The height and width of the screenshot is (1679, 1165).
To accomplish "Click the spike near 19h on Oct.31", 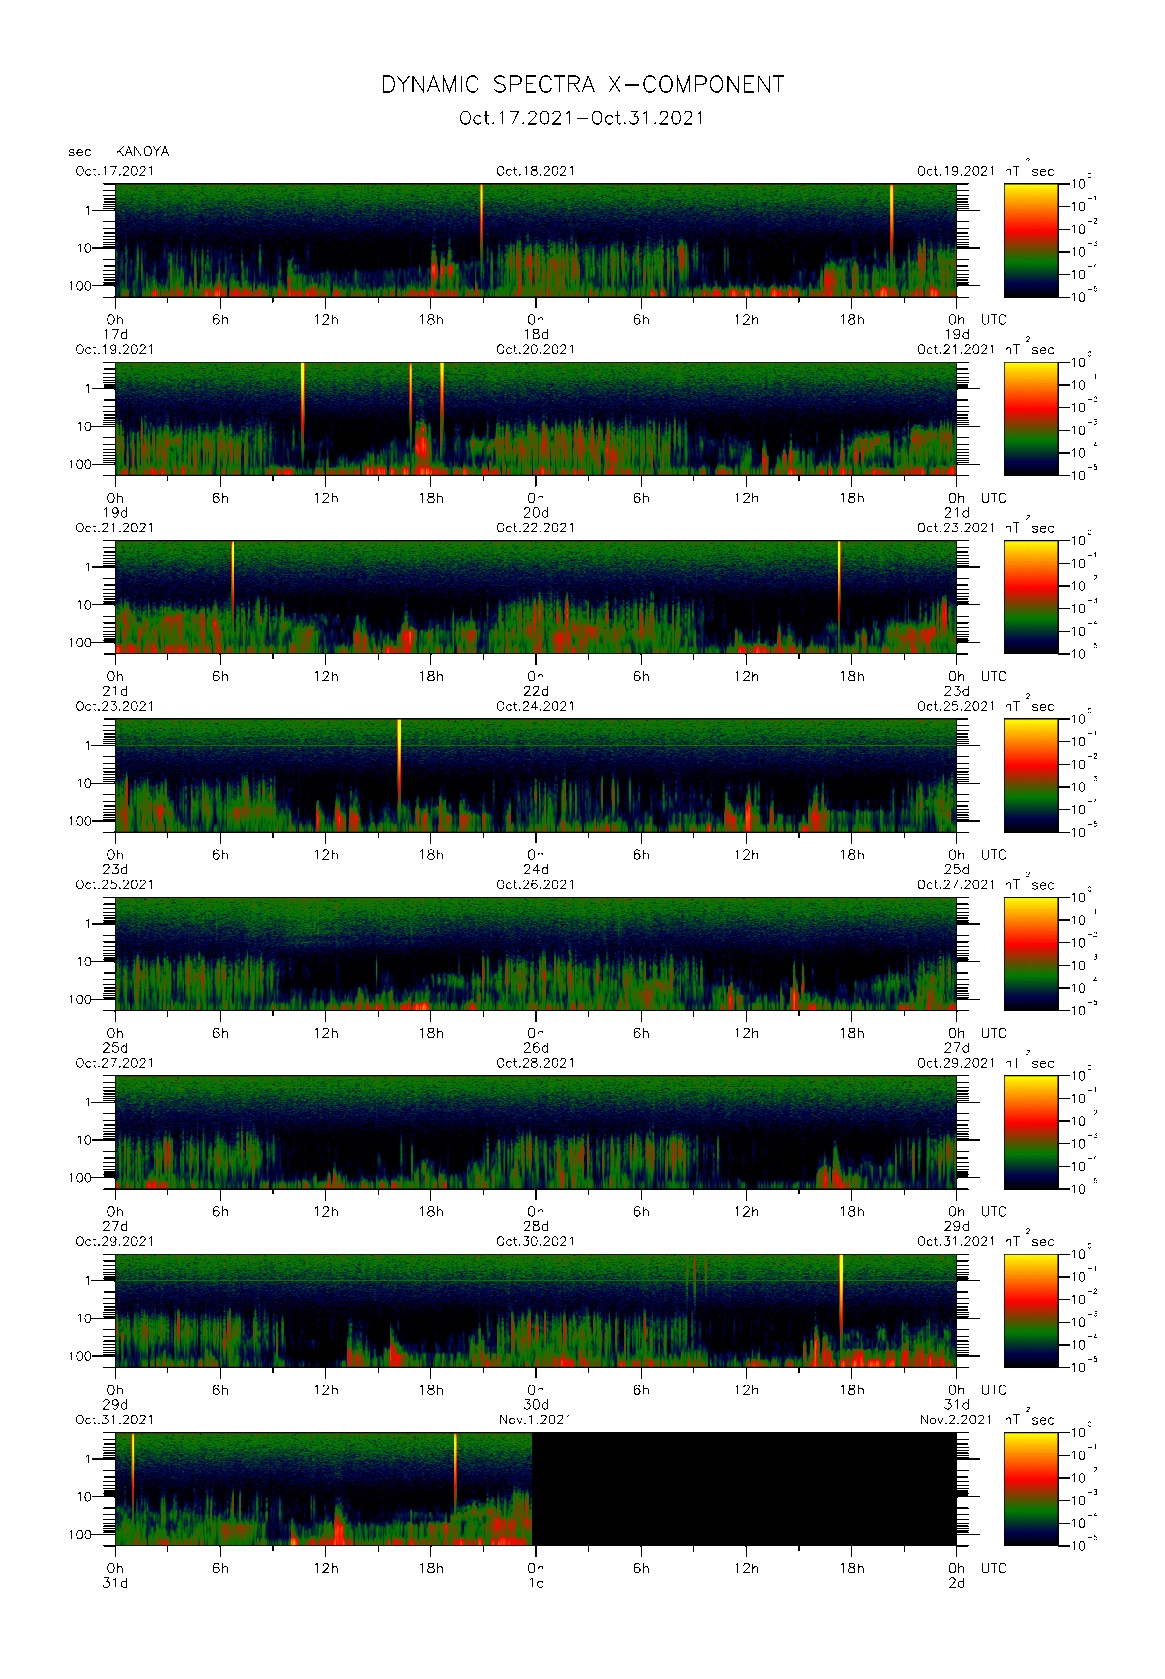I will click(x=455, y=1472).
